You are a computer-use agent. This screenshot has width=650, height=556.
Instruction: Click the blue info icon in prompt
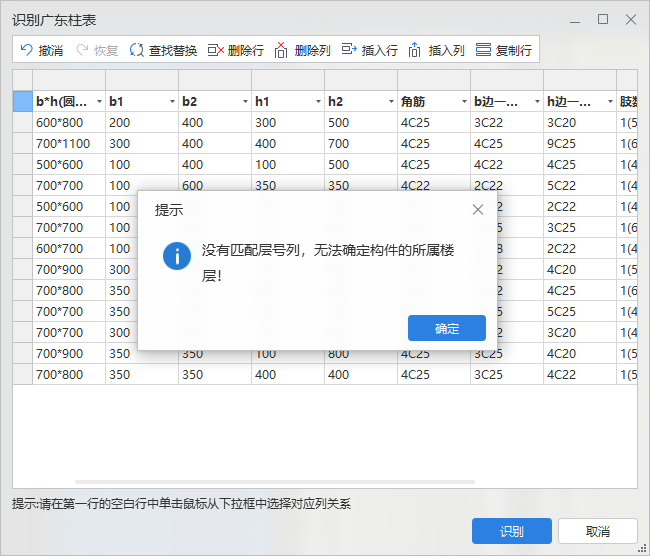177,256
